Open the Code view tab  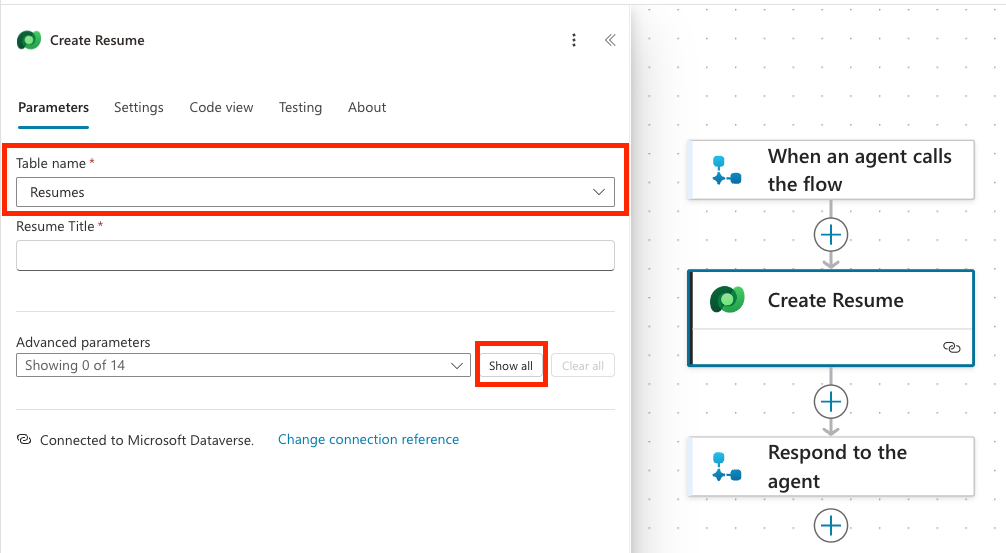click(221, 108)
